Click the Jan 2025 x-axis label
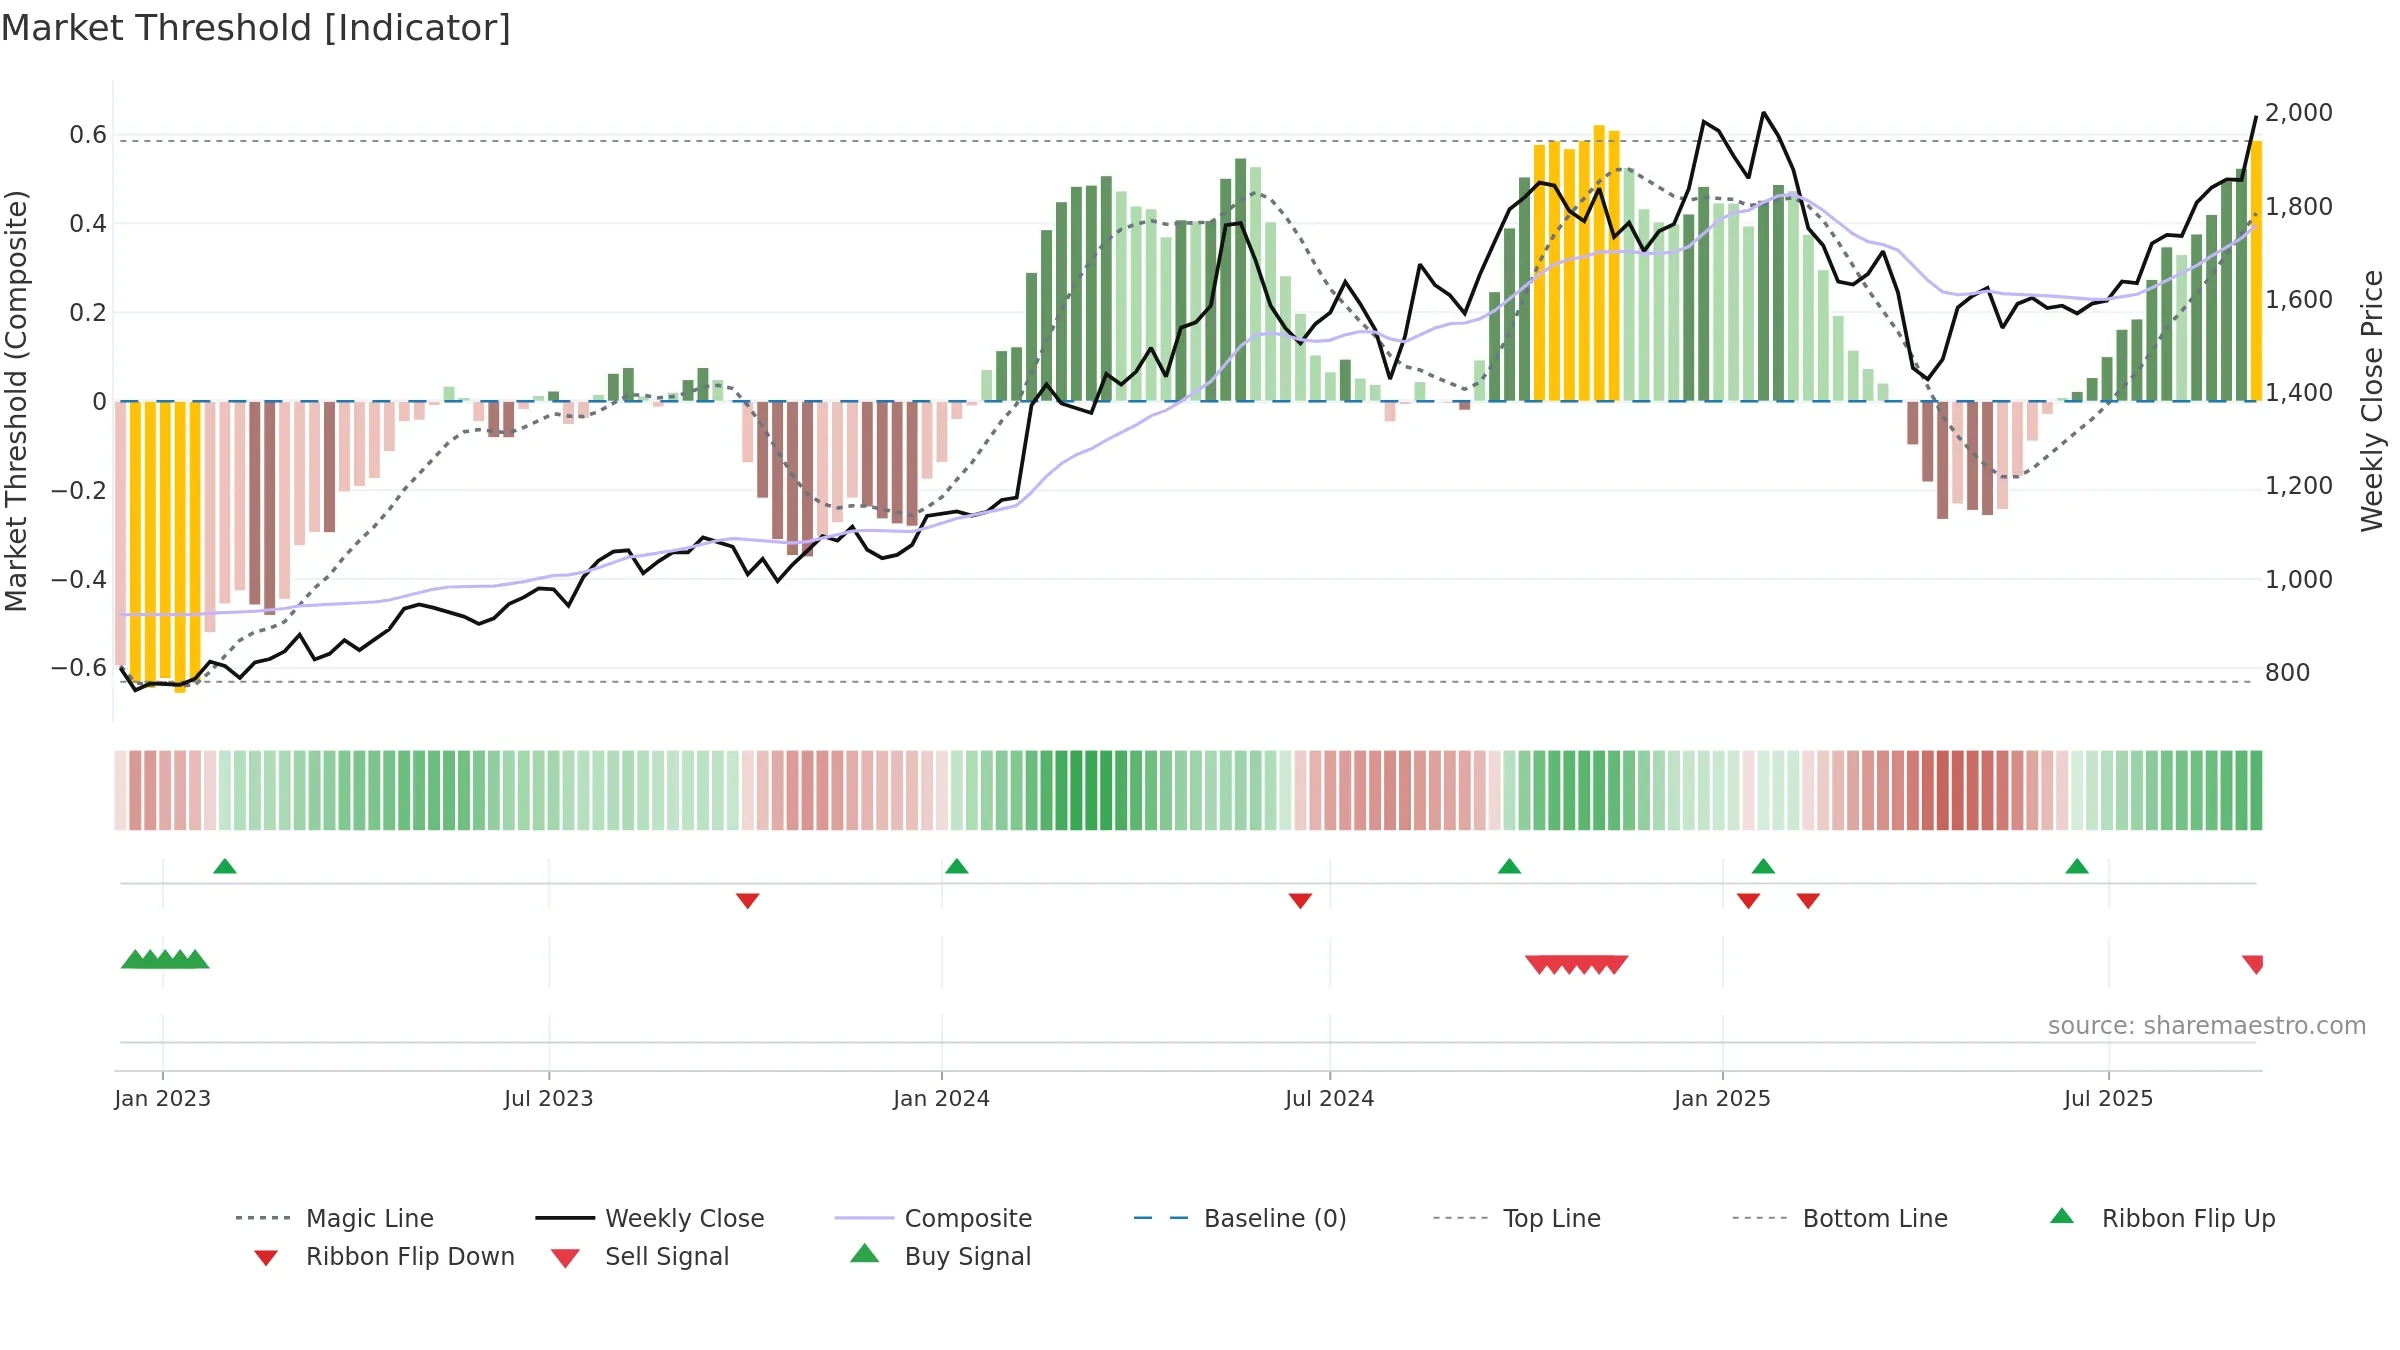Viewport: 2400px width, 1350px height. (1722, 1098)
